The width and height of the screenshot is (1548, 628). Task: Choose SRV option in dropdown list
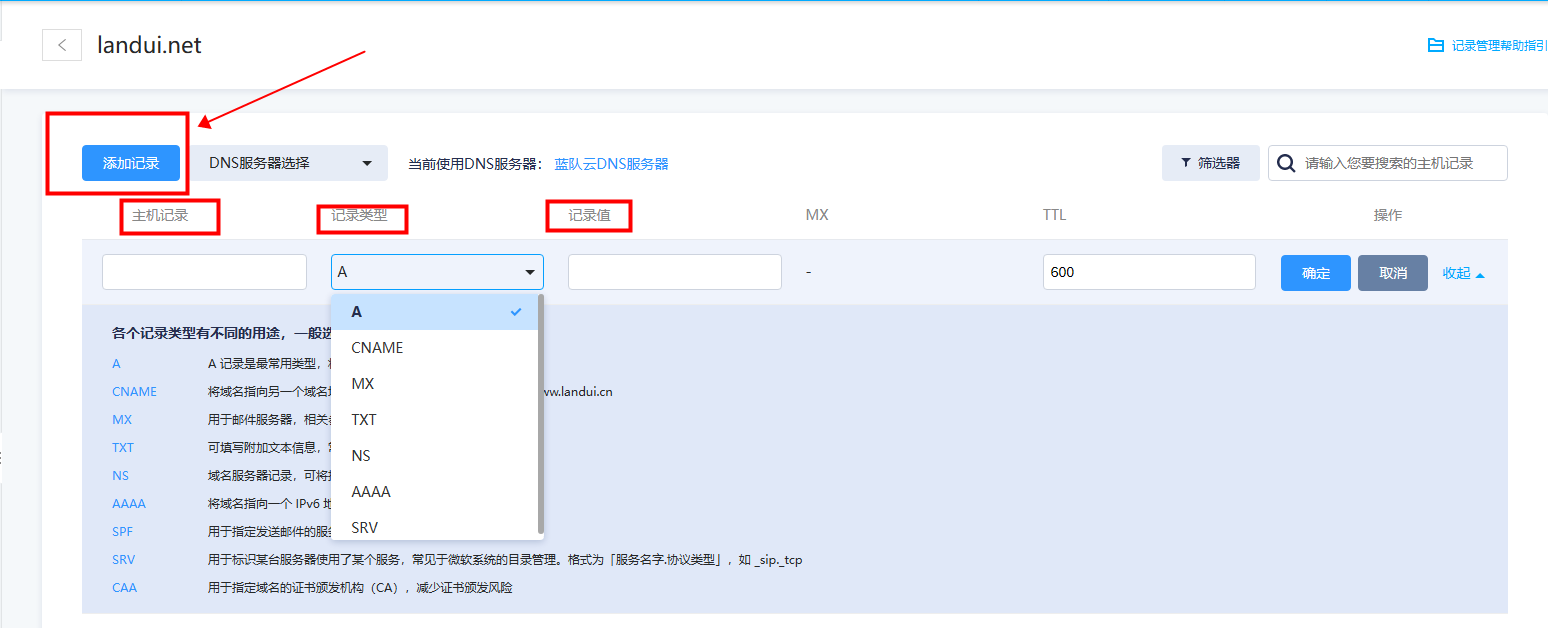365,527
